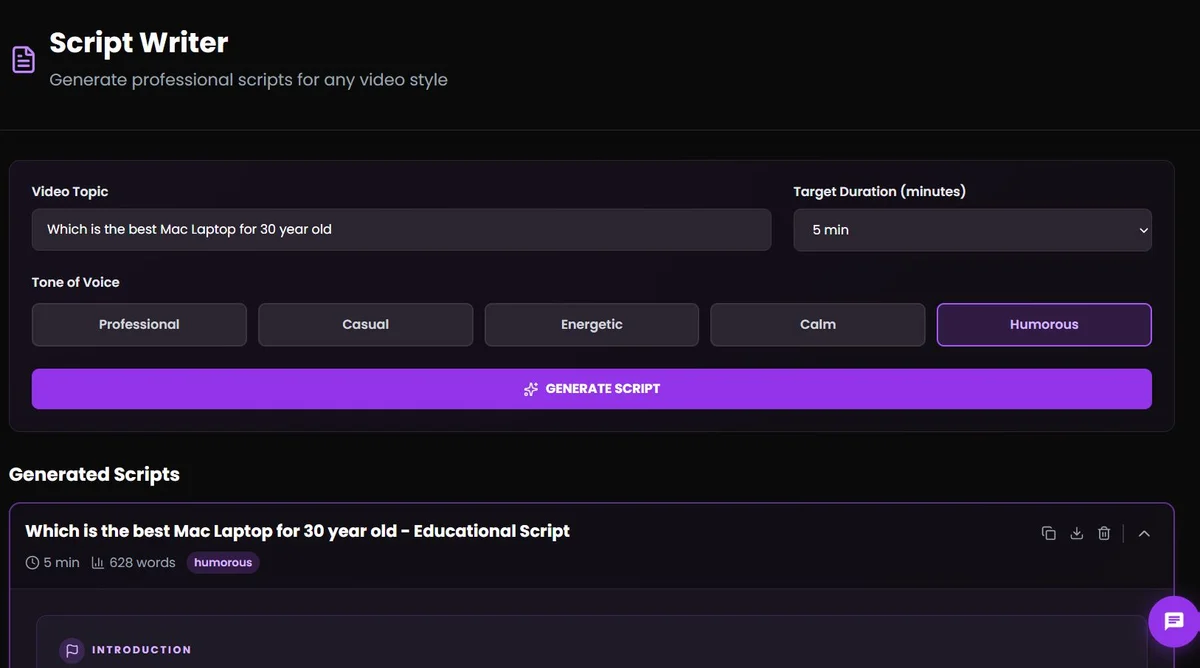Collapse the generated script card
The image size is (1200, 668).
pos(1144,533)
